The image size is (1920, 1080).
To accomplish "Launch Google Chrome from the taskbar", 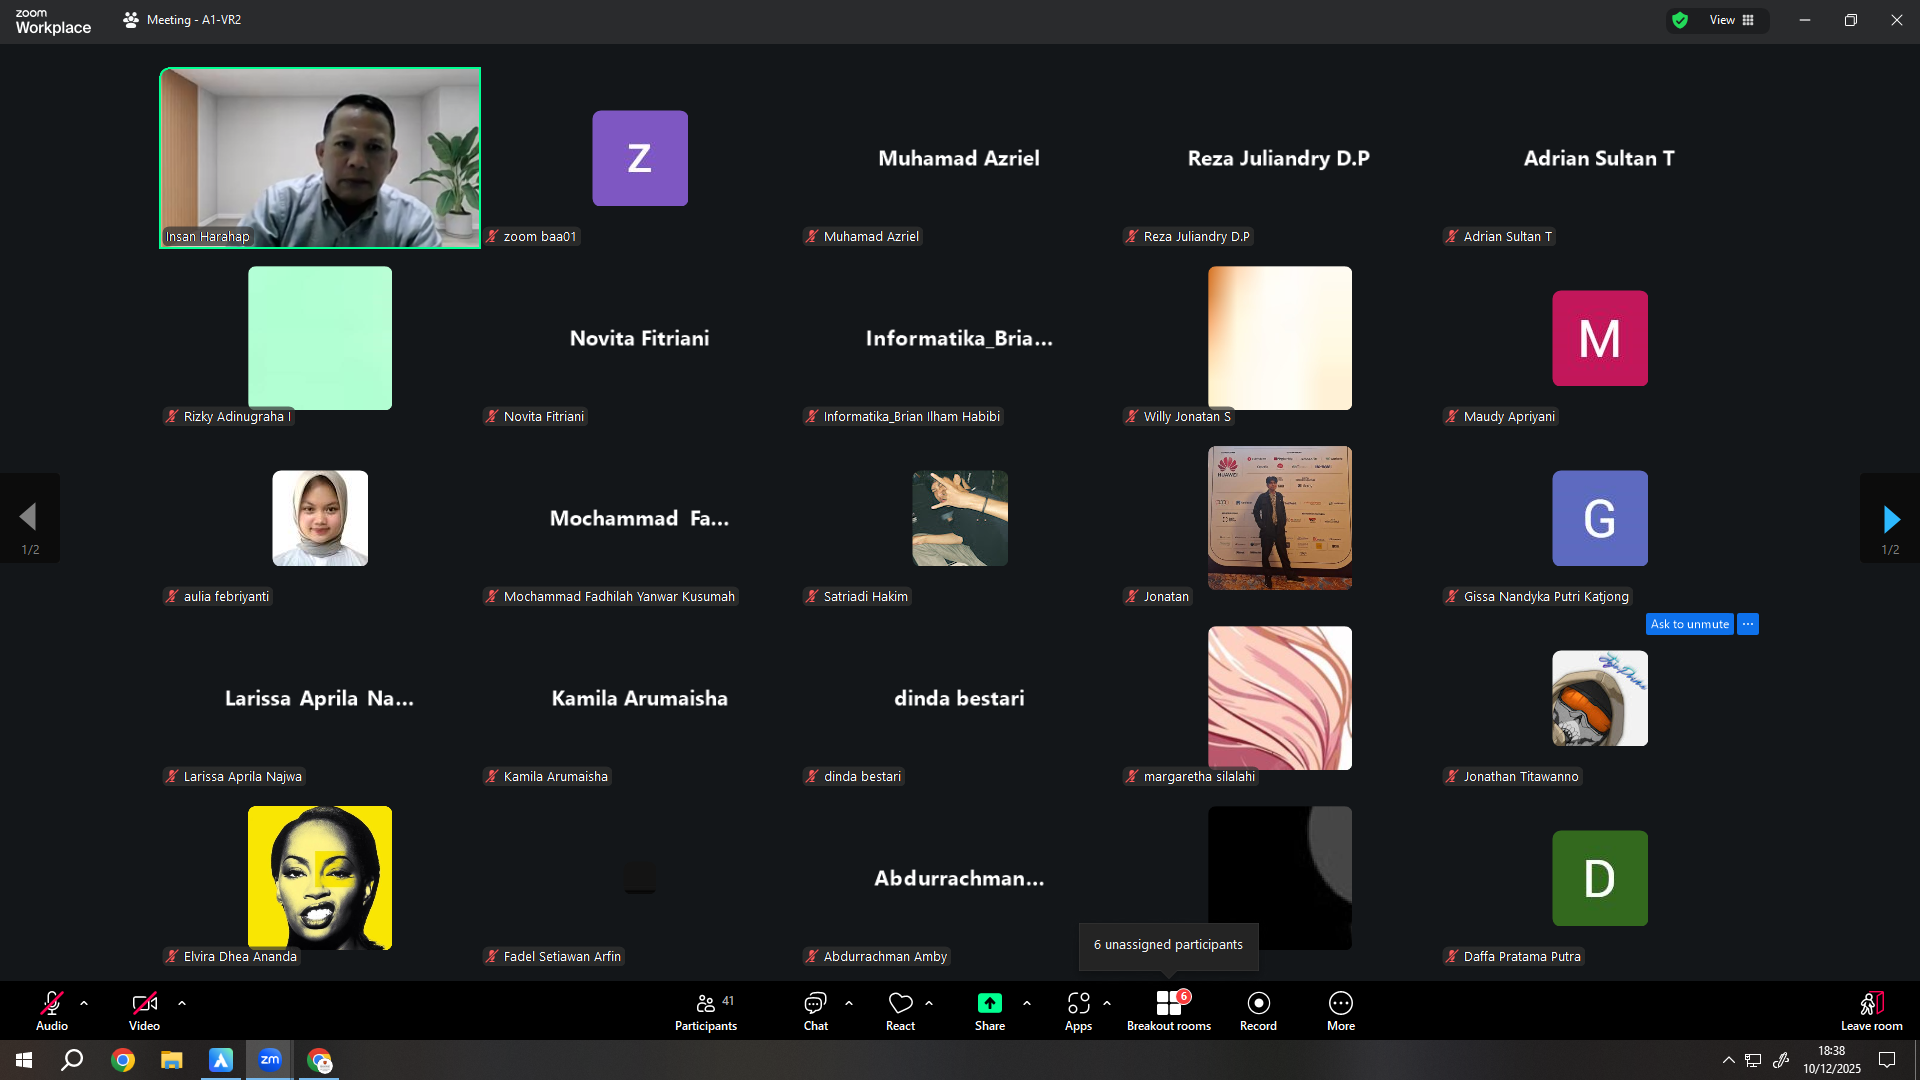I will tap(123, 1060).
